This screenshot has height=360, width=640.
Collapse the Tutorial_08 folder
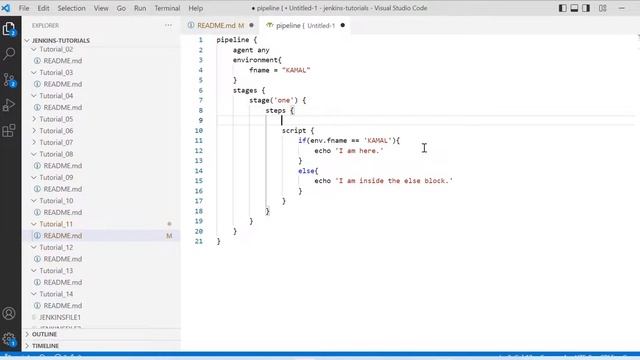pyautogui.click(x=56, y=154)
